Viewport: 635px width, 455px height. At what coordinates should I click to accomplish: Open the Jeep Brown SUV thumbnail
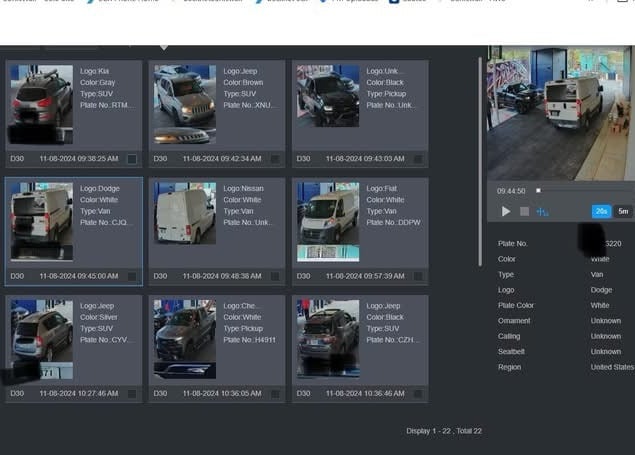click(x=184, y=105)
